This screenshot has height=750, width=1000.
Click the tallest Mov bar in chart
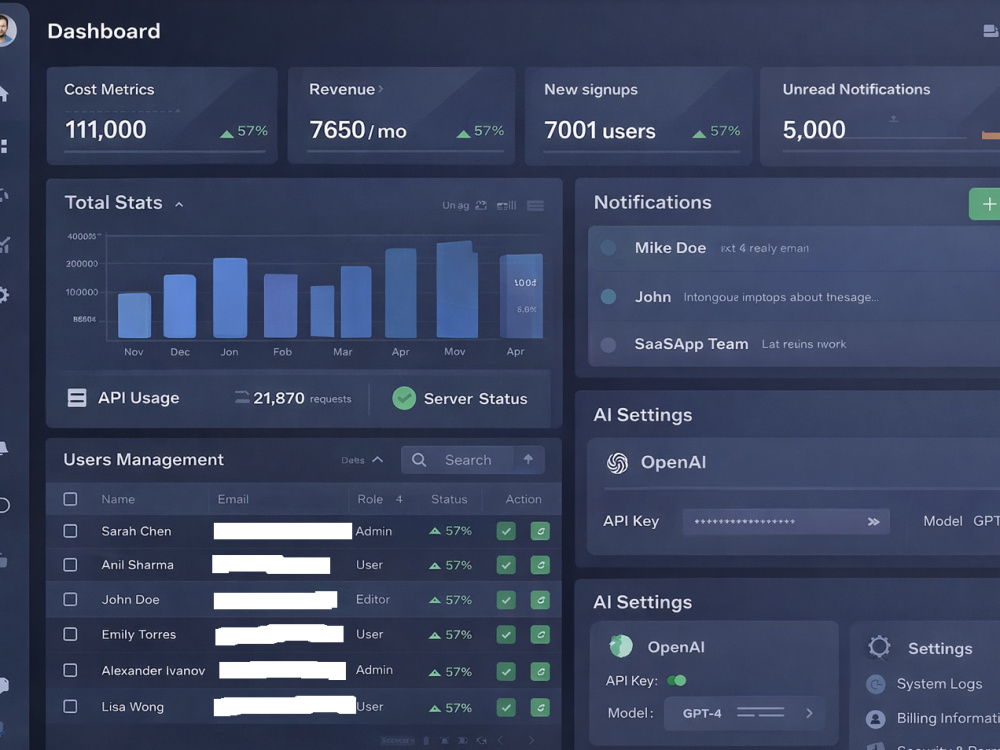click(x=457, y=289)
